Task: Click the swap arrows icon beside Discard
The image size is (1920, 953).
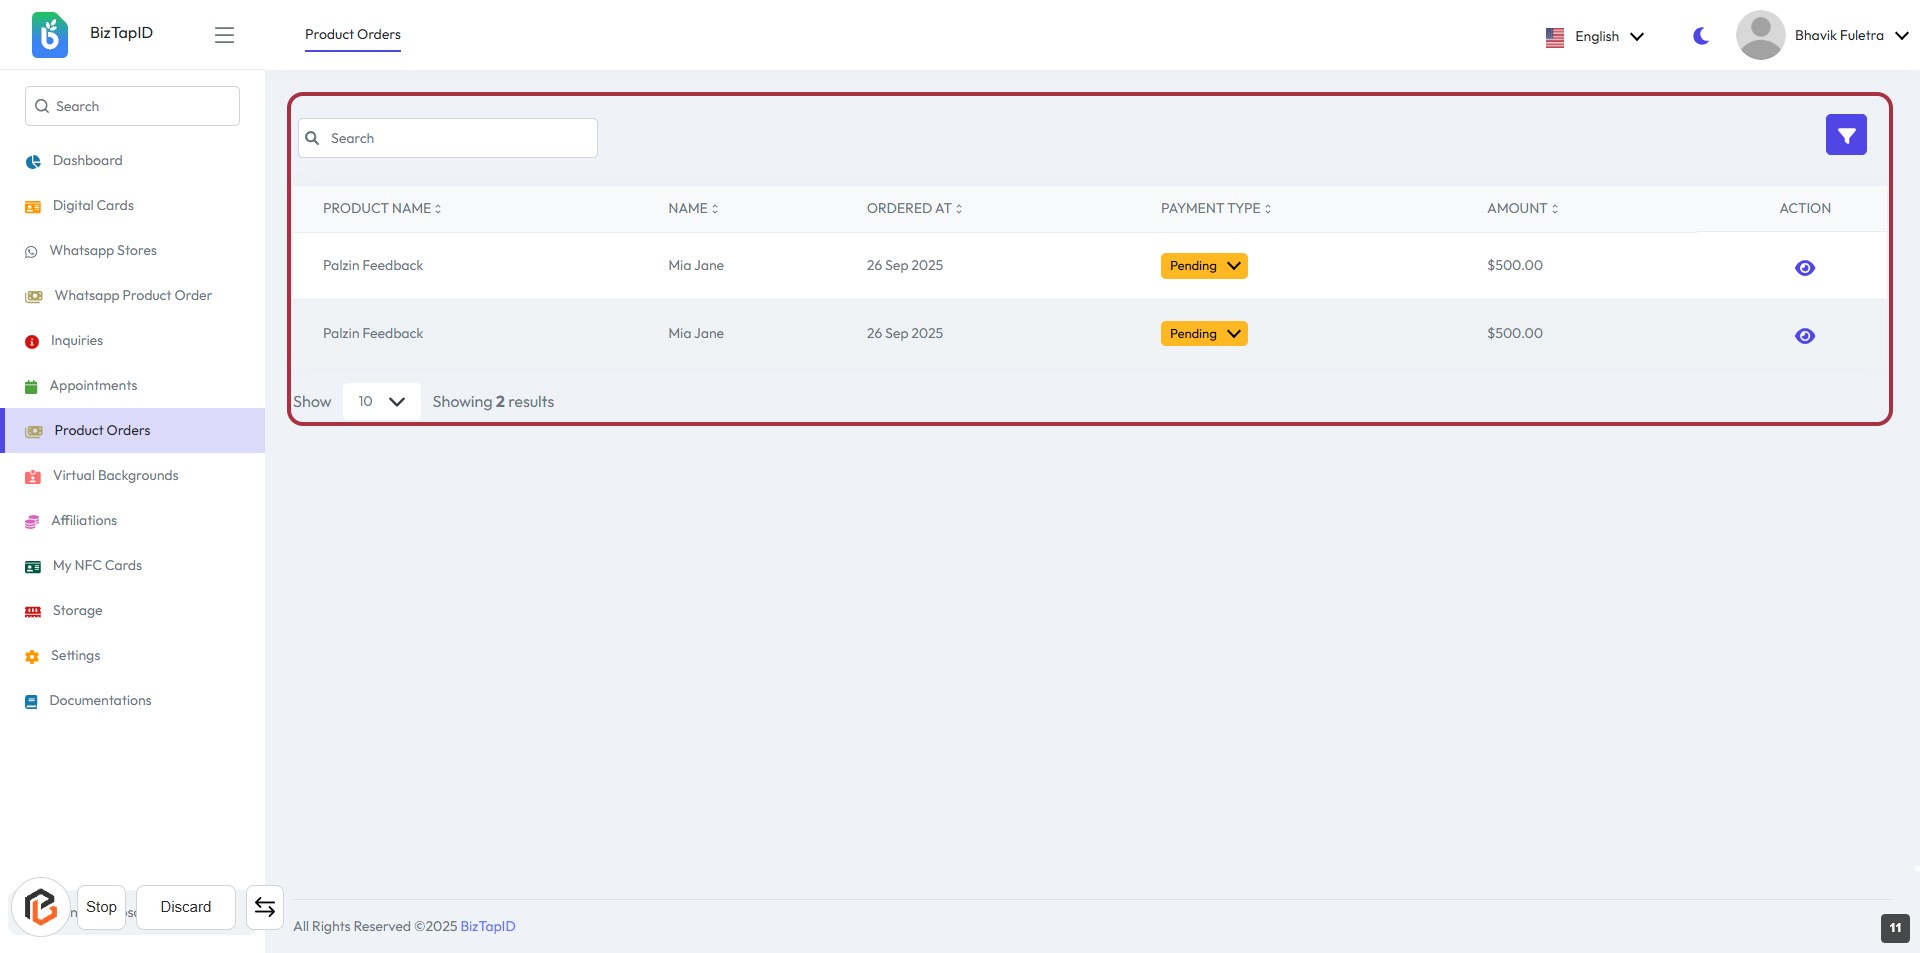Action: pos(264,907)
